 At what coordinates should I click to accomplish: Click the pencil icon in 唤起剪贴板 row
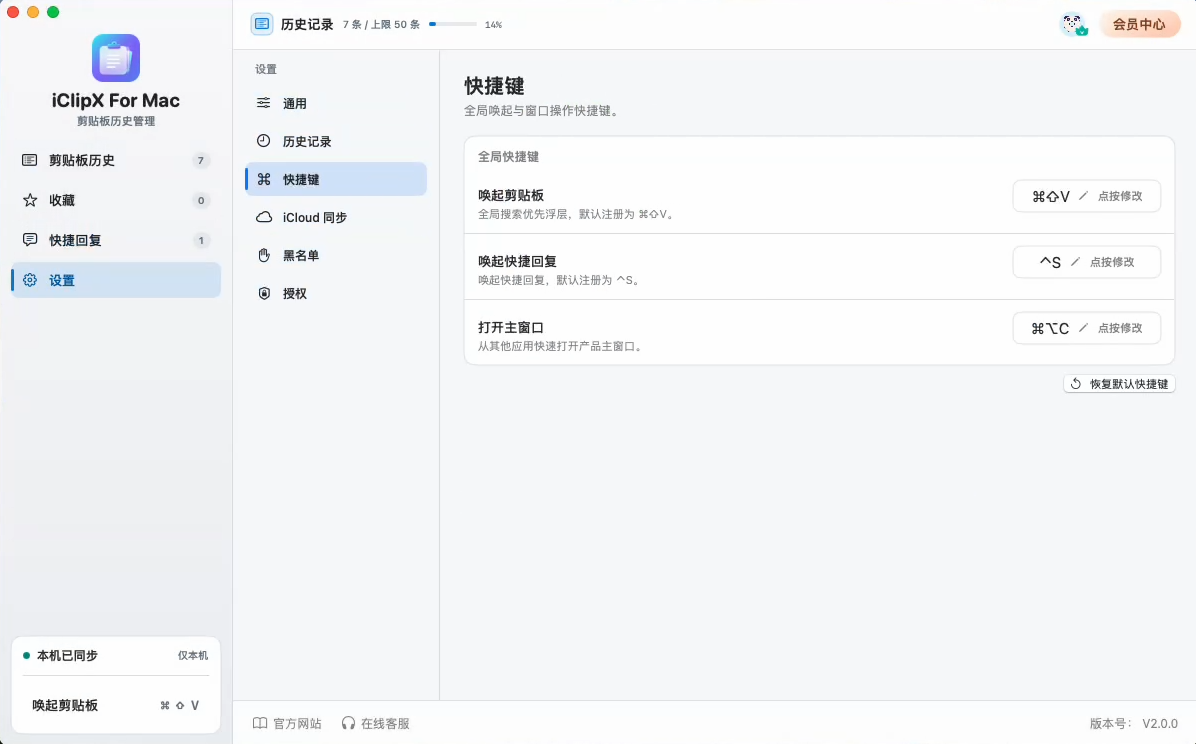(1083, 196)
